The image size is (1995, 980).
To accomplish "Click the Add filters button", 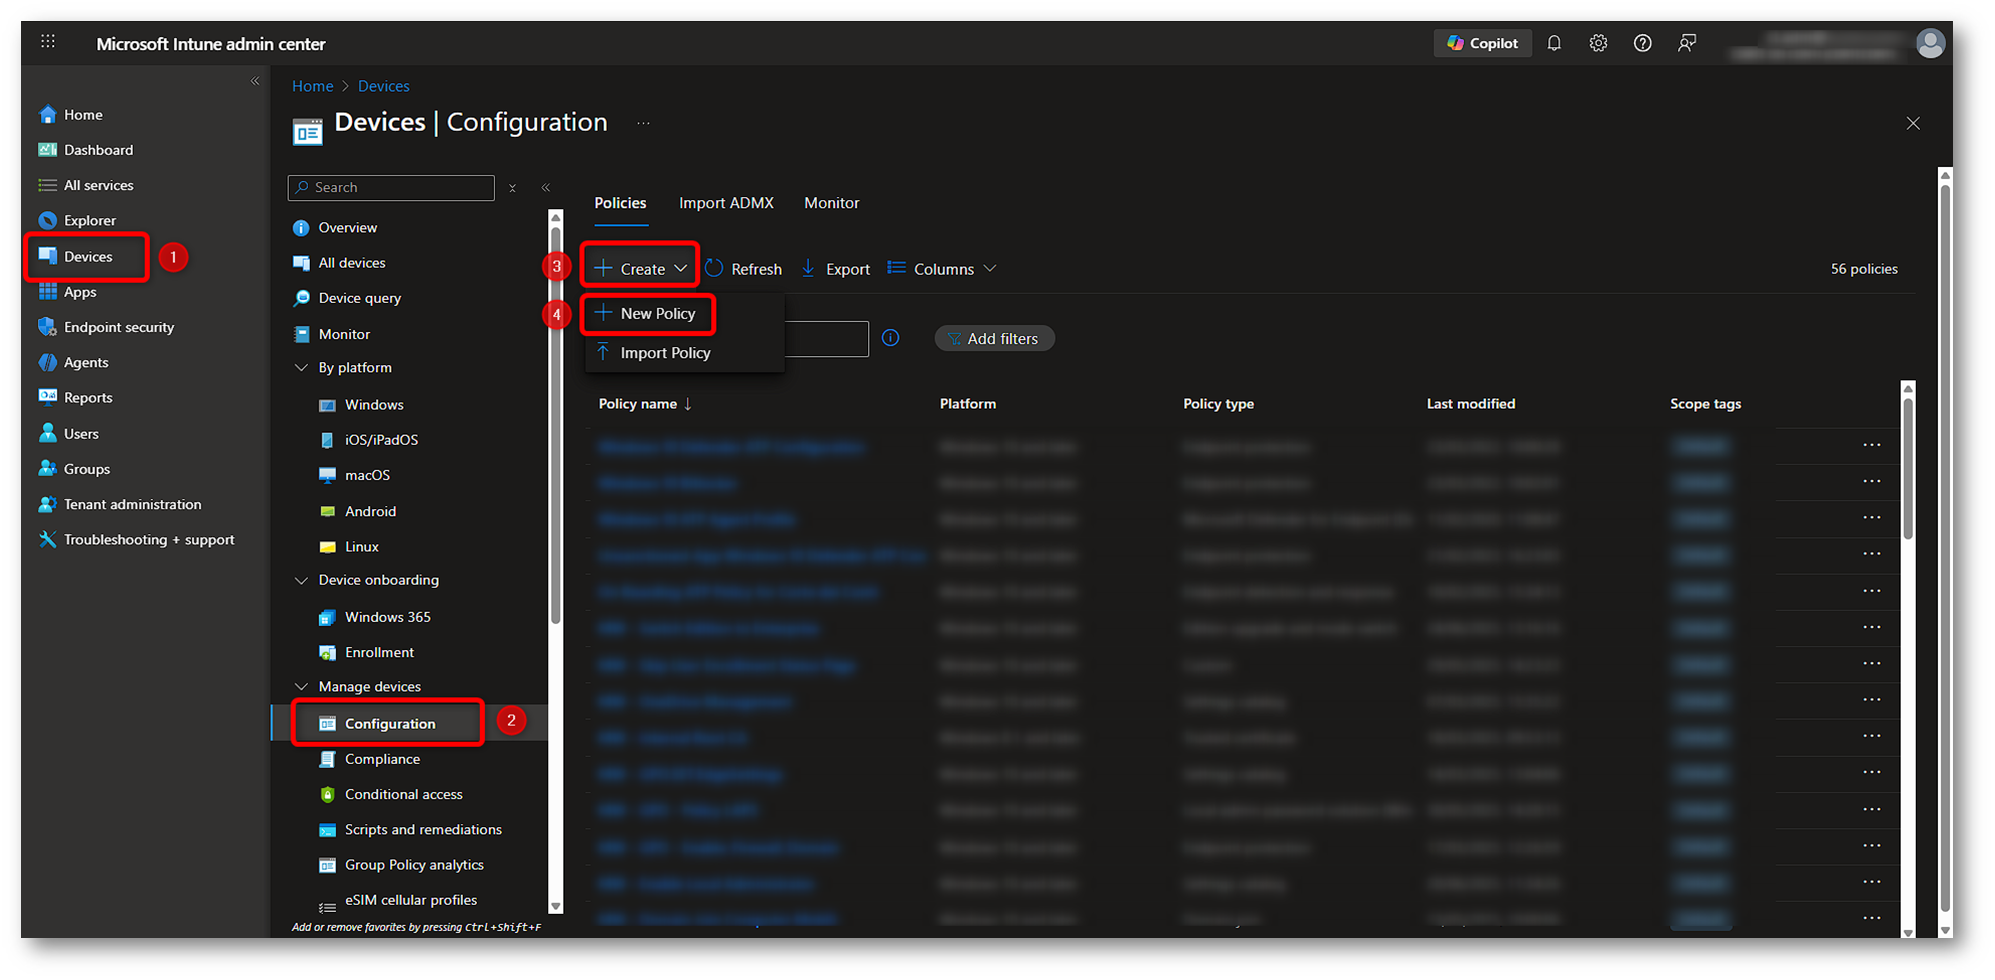I will [994, 339].
